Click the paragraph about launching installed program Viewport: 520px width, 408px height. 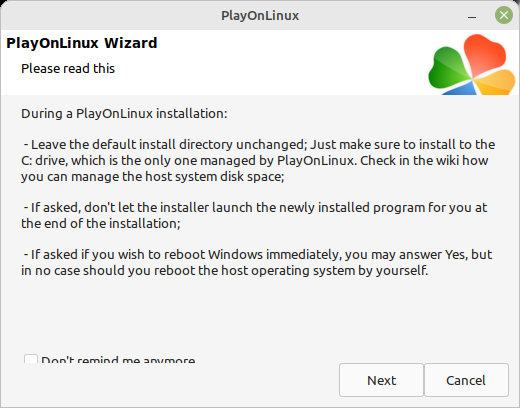click(x=254, y=215)
